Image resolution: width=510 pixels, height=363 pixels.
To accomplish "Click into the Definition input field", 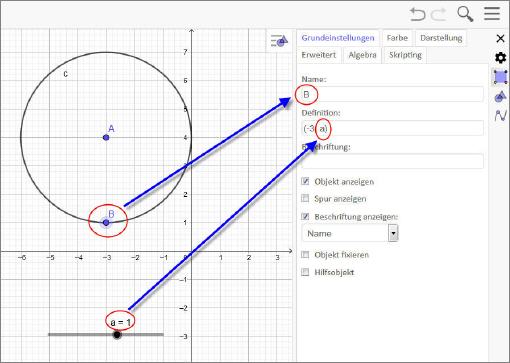I will [x=392, y=128].
